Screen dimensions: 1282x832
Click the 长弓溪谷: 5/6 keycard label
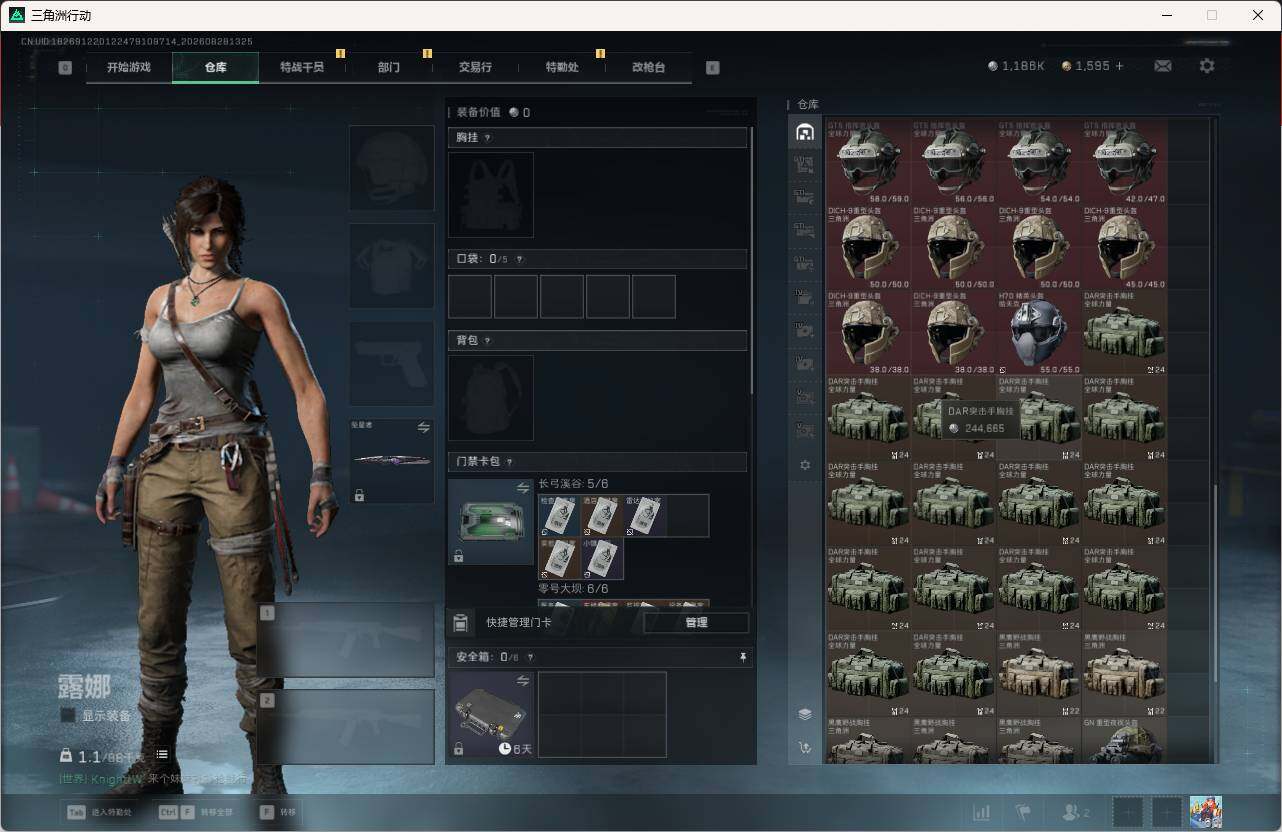tap(573, 484)
